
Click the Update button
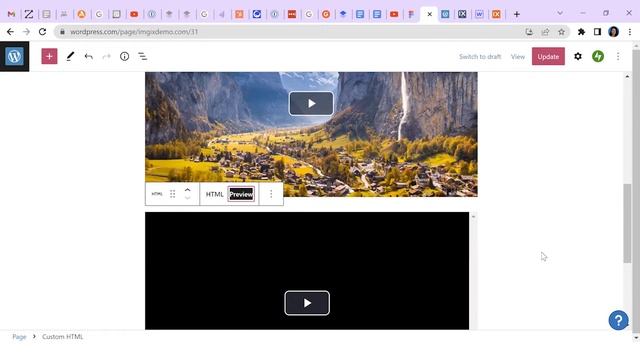(548, 56)
